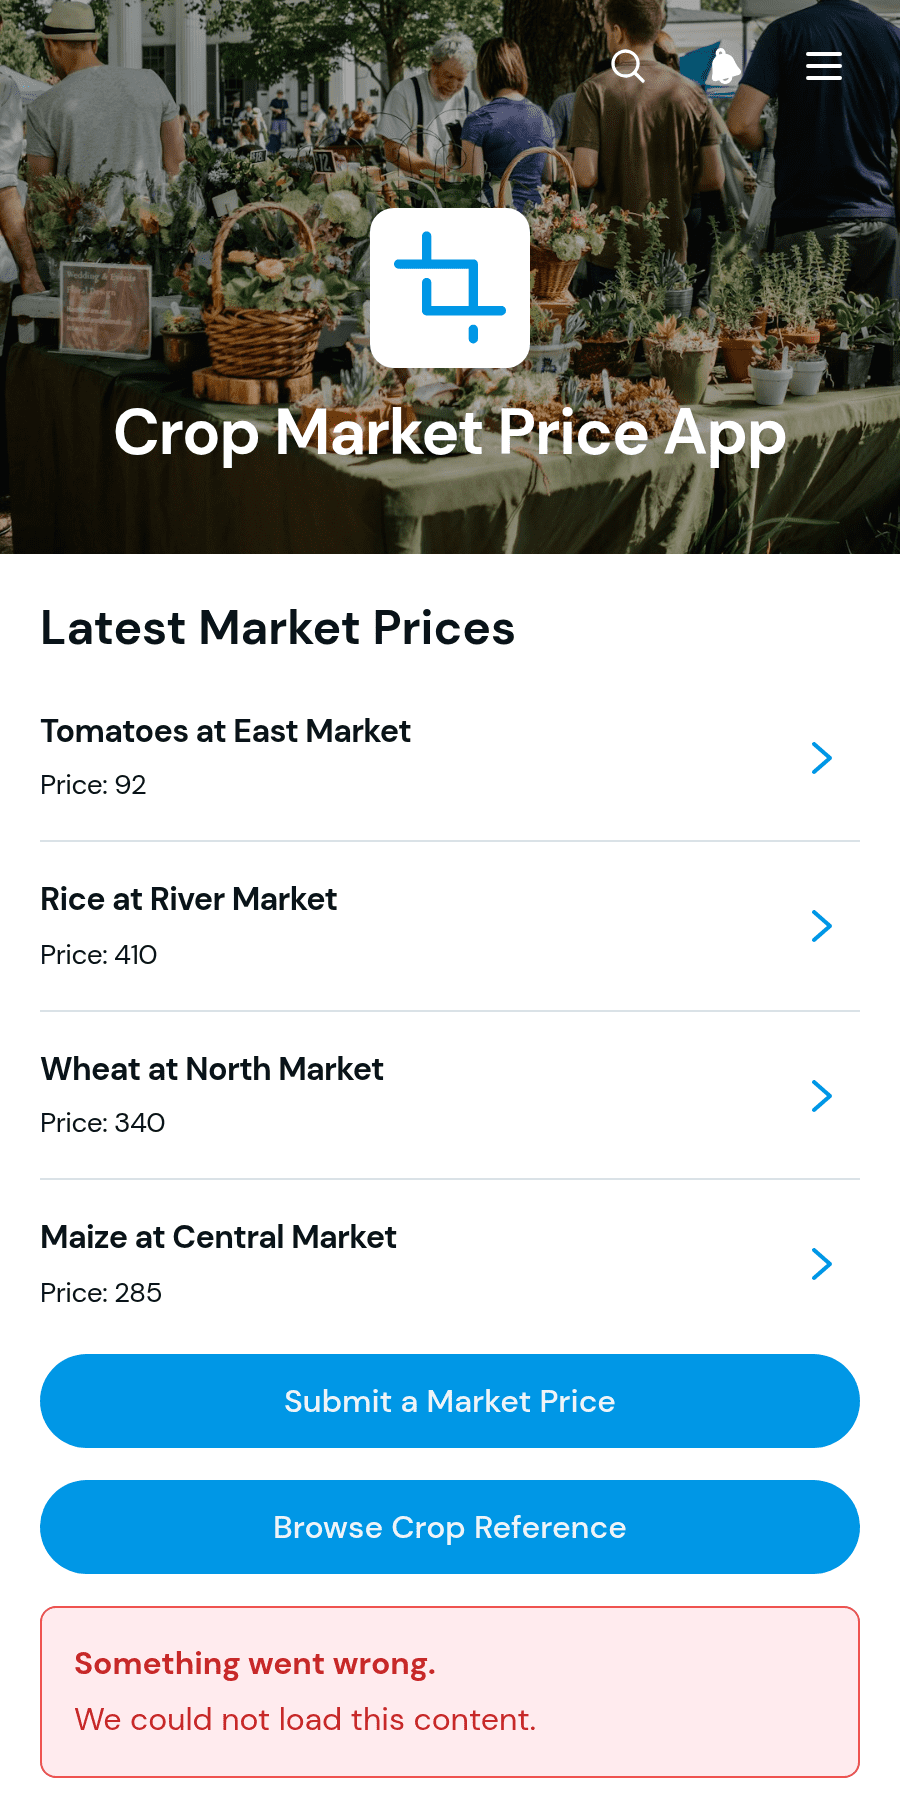The image size is (900, 1804).
Task: Expand Tomatoes at East Market chevron
Action: (822, 758)
